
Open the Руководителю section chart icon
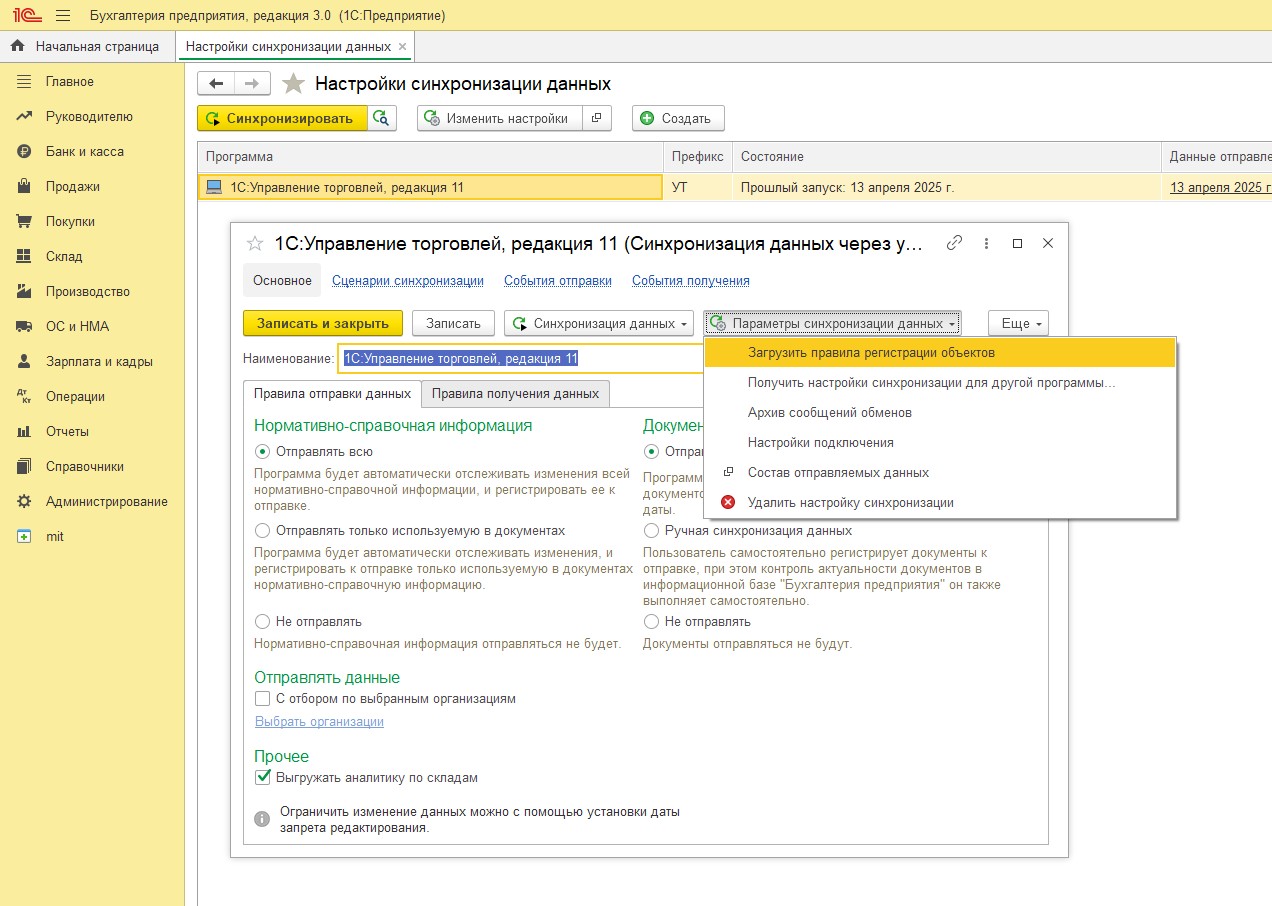point(24,116)
